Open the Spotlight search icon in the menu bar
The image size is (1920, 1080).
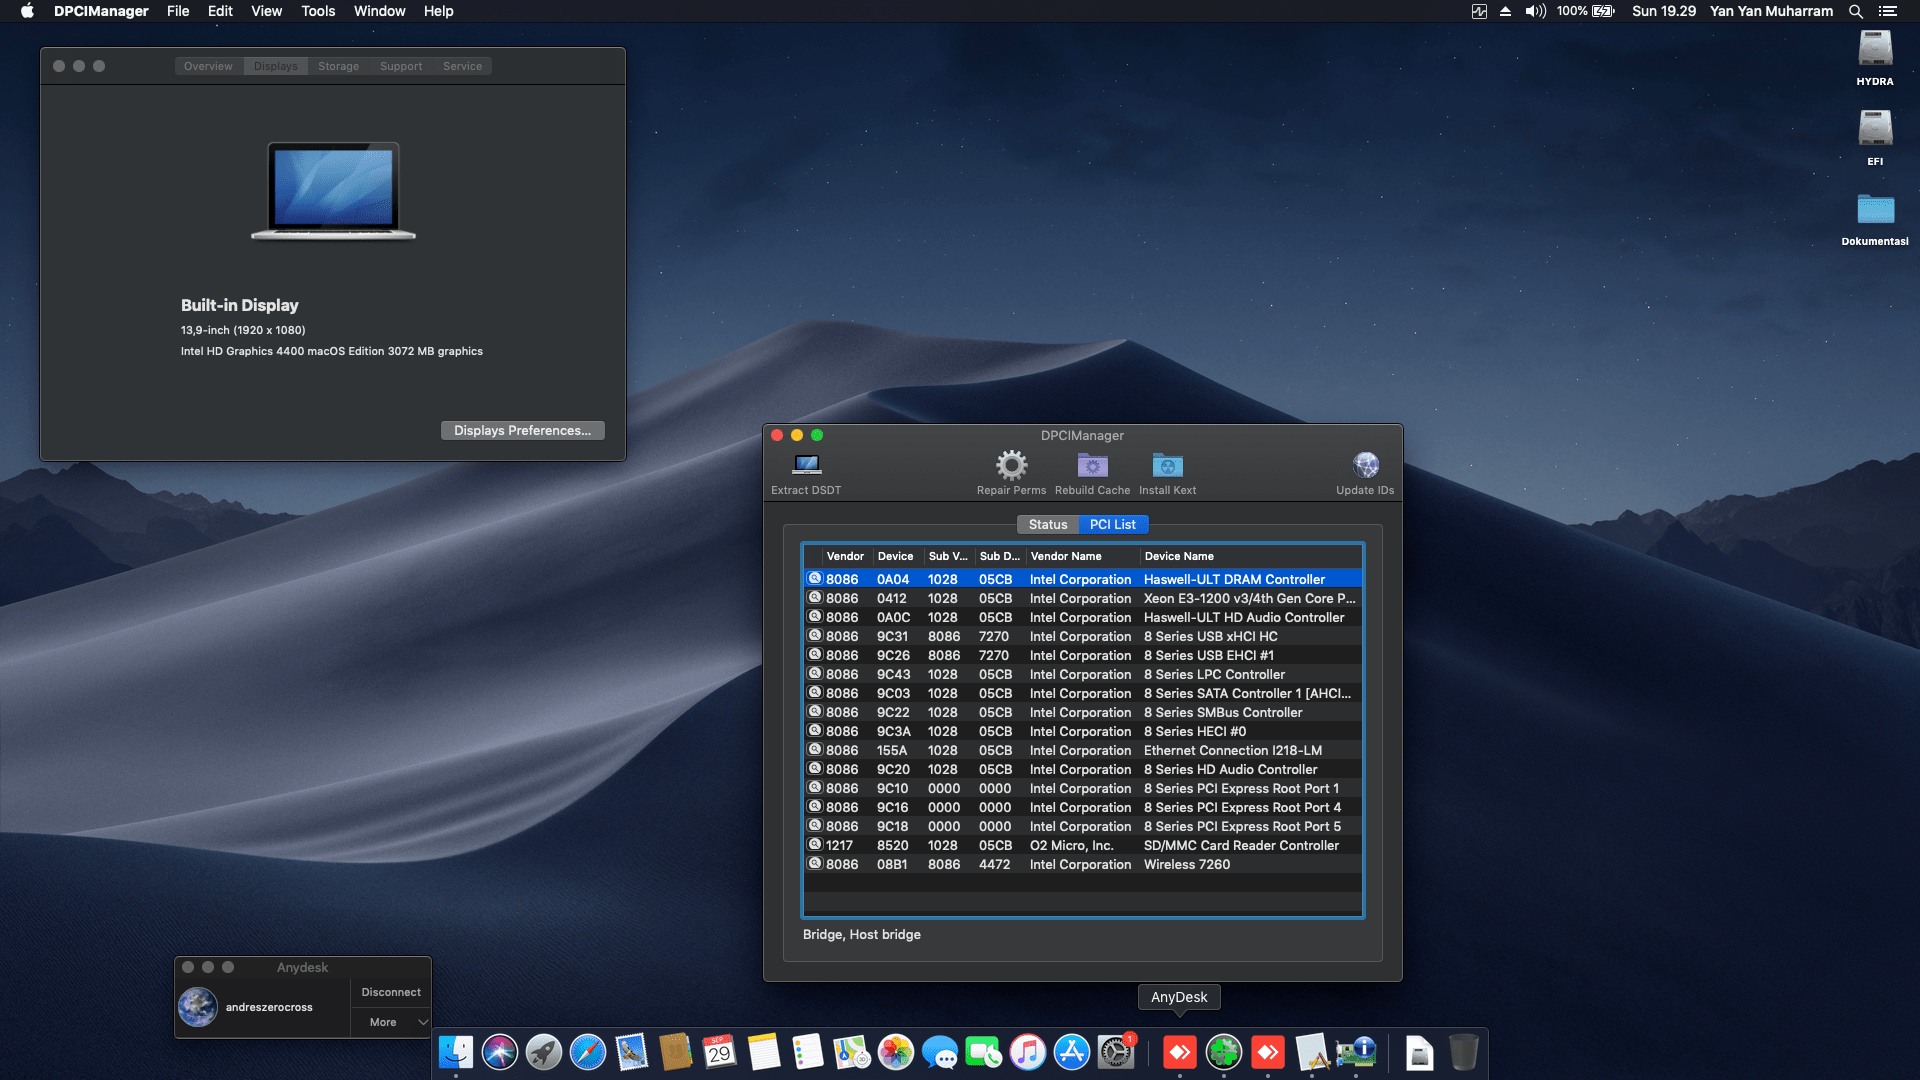(1855, 11)
